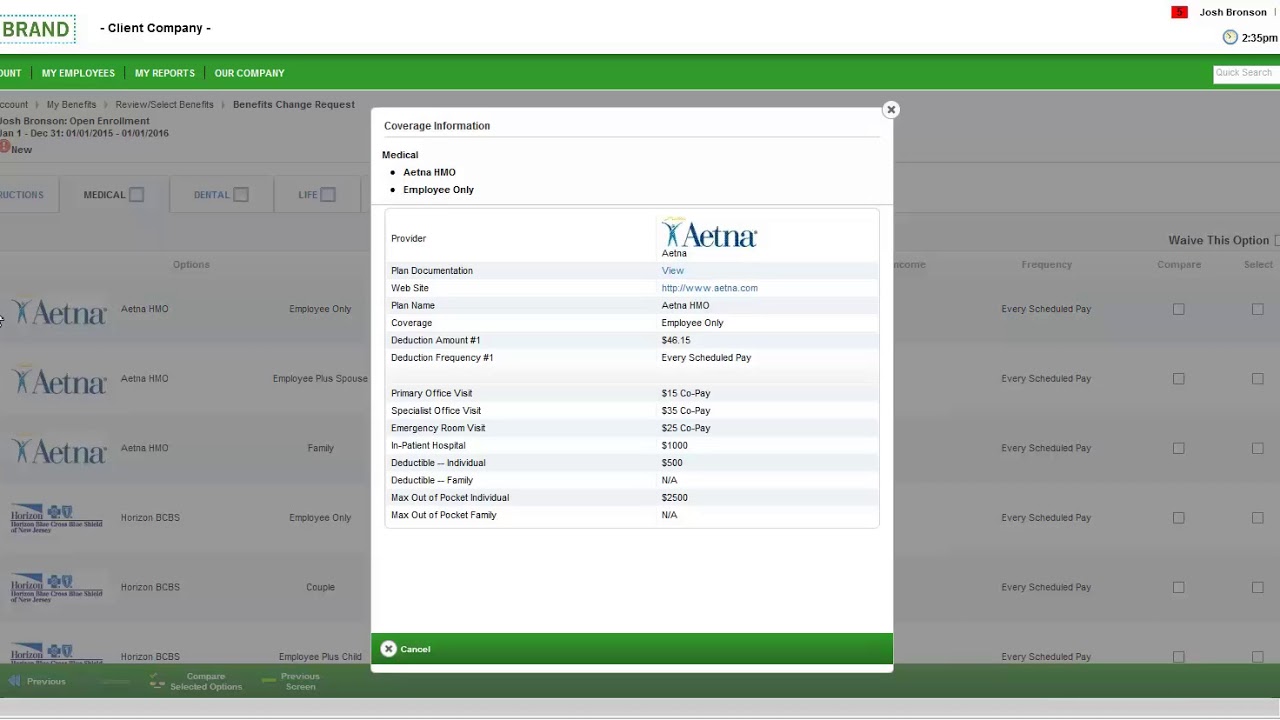Click Aetna logo in Employee Plus Spouse row
Viewport: 1280px width, 720px height.
click(x=59, y=381)
